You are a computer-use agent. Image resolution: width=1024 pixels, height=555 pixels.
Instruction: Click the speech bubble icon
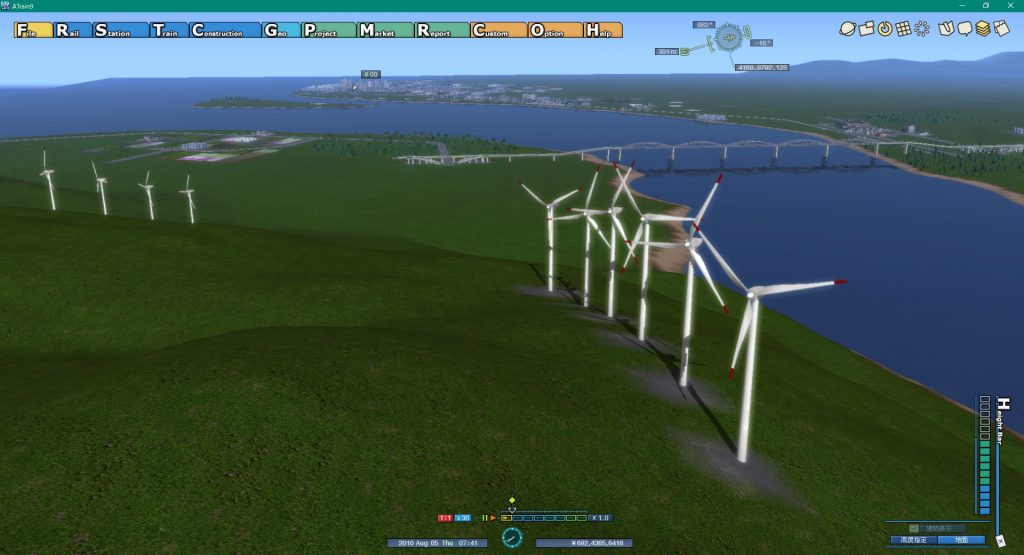coord(965,29)
